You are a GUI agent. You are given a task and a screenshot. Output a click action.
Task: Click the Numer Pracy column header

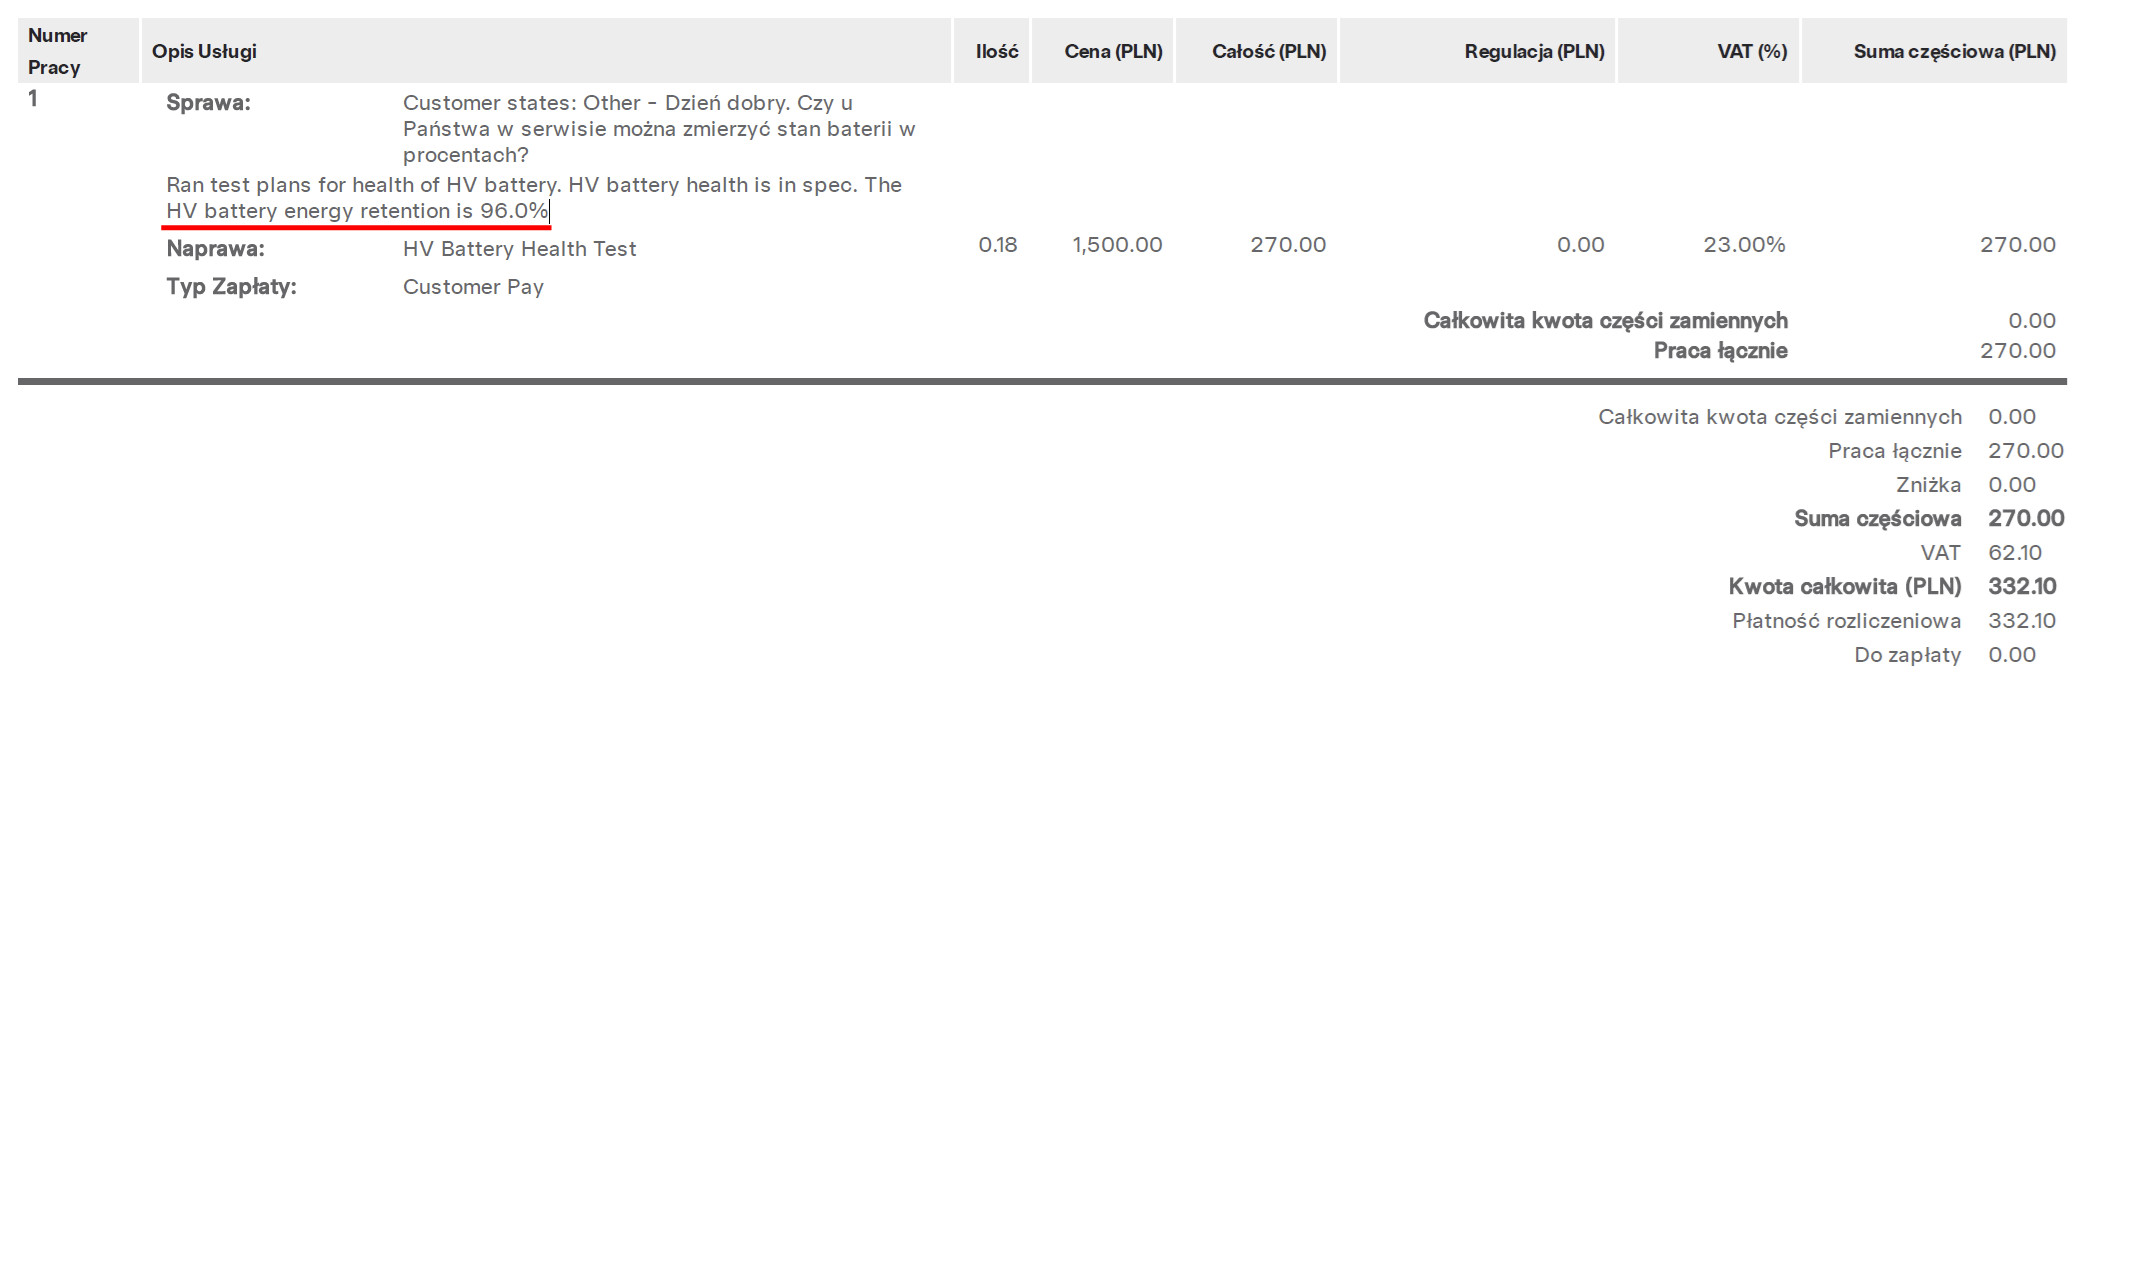click(x=58, y=51)
